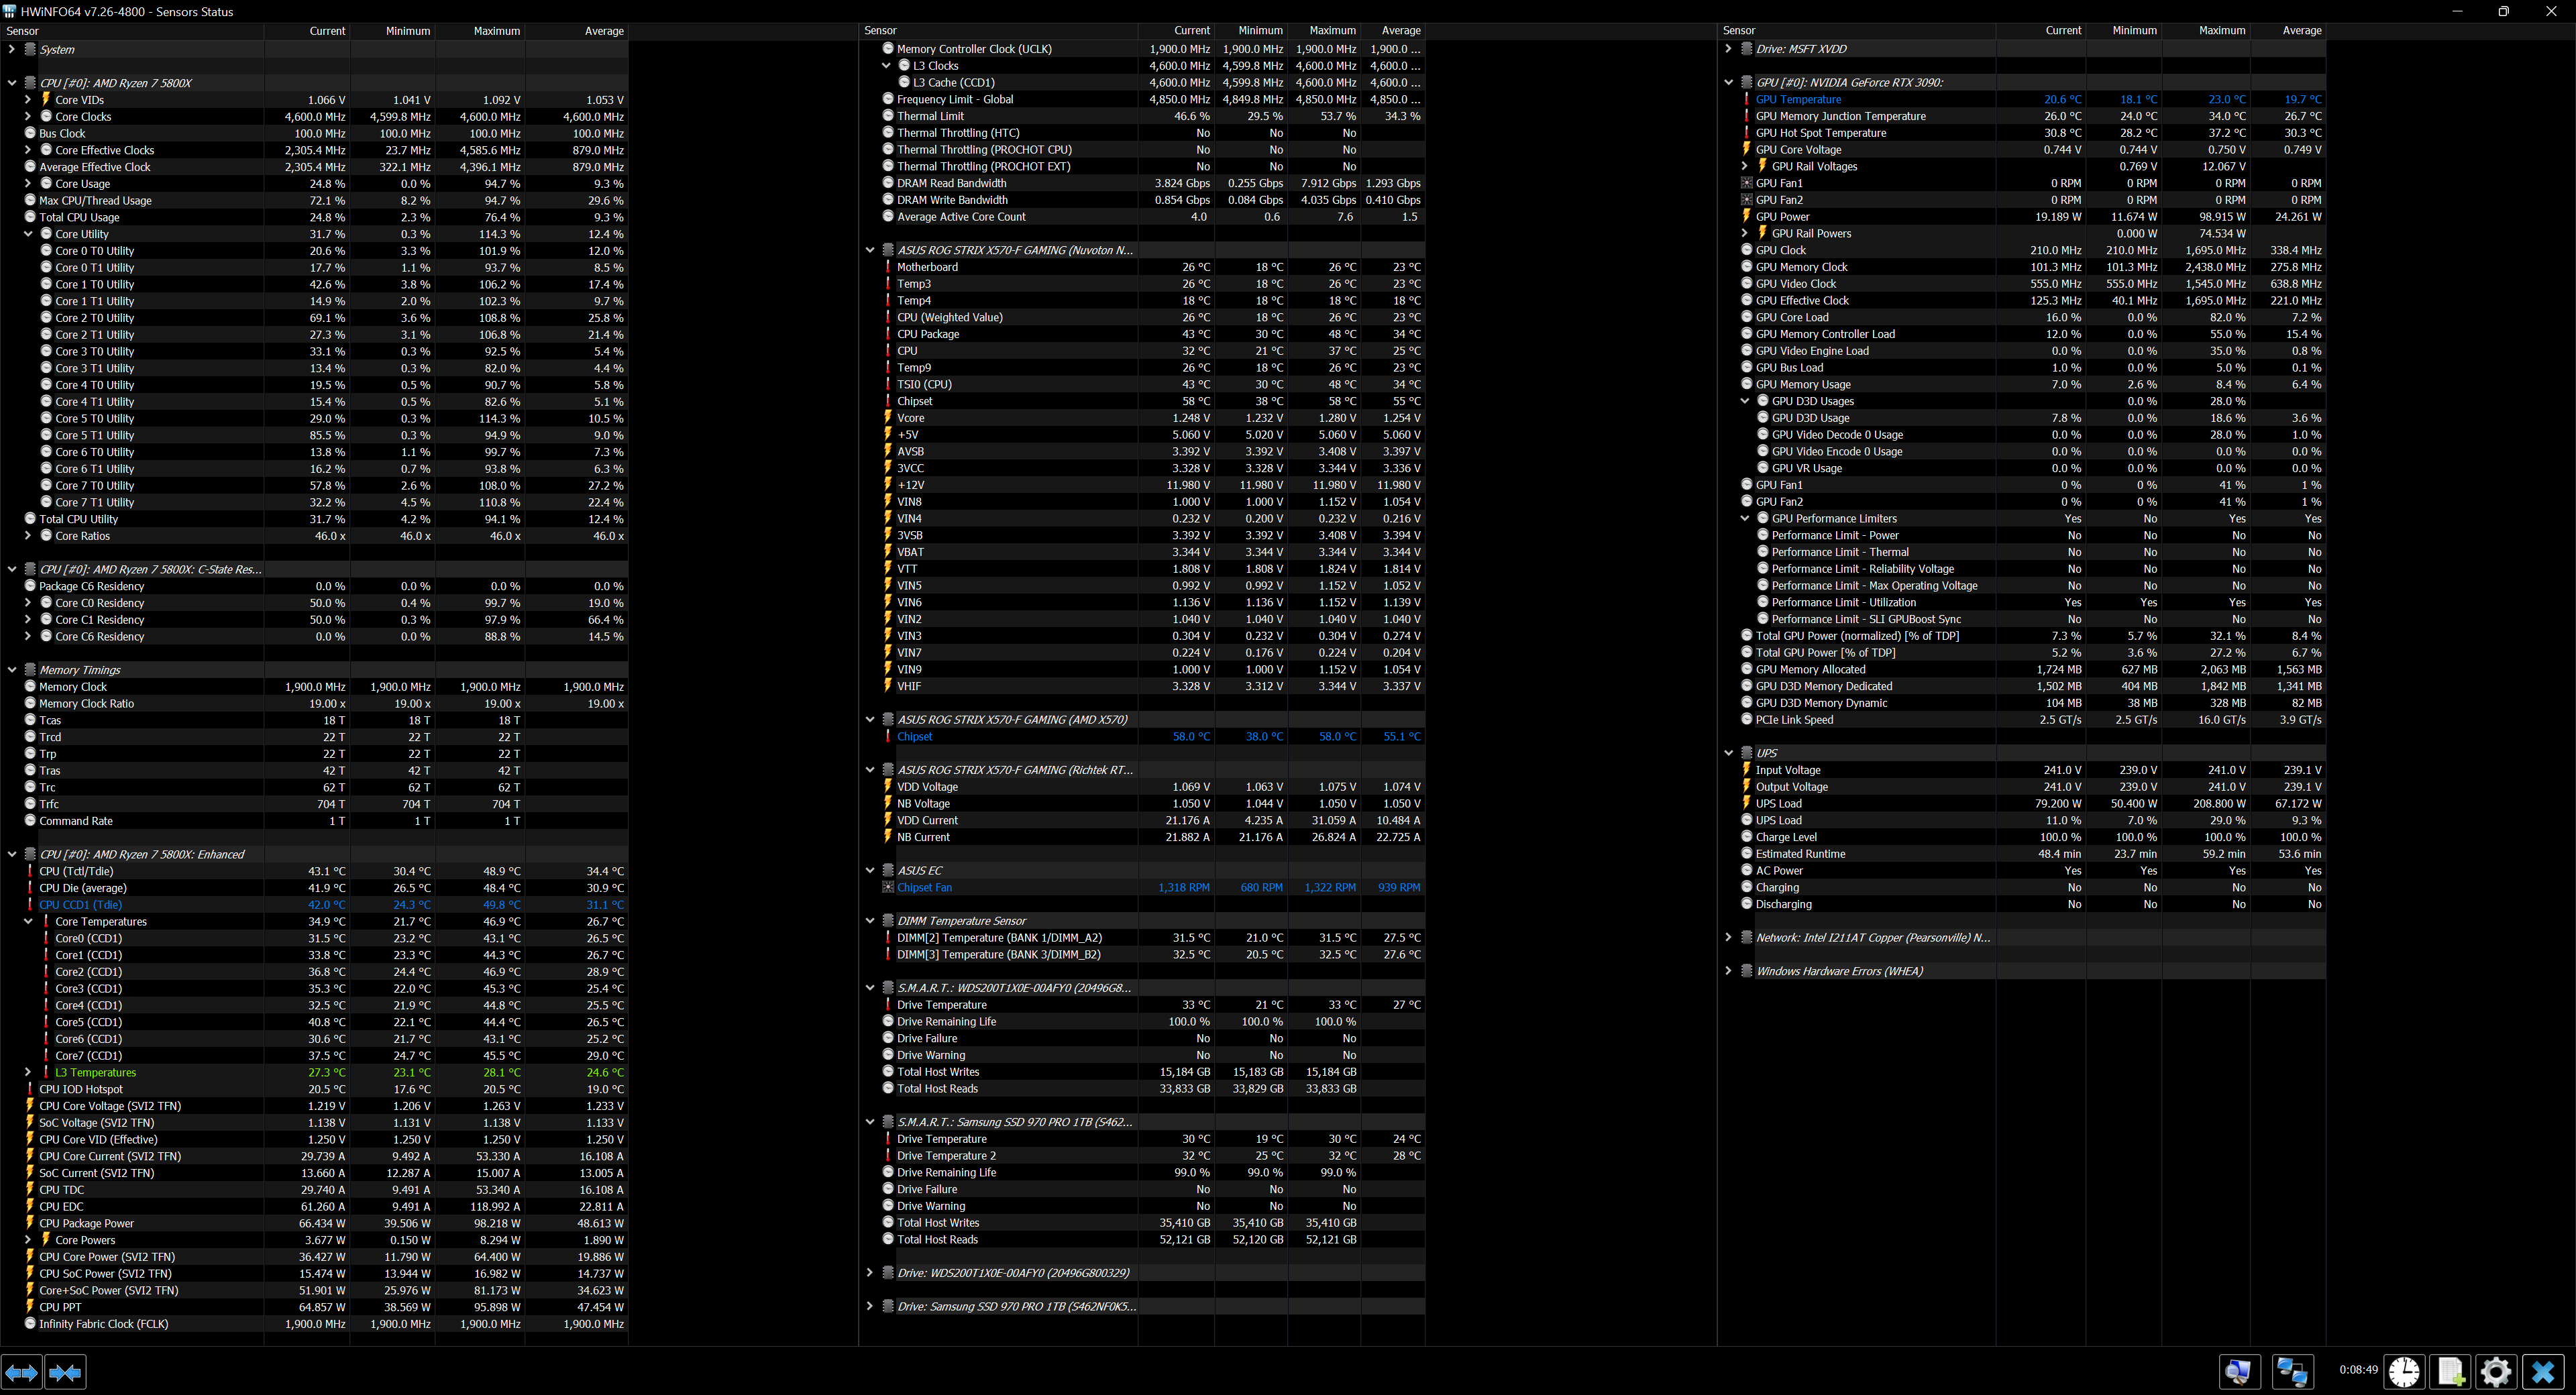The height and width of the screenshot is (1395, 2576).
Task: Start logging with the sheet-plus icon
Action: (2451, 1371)
